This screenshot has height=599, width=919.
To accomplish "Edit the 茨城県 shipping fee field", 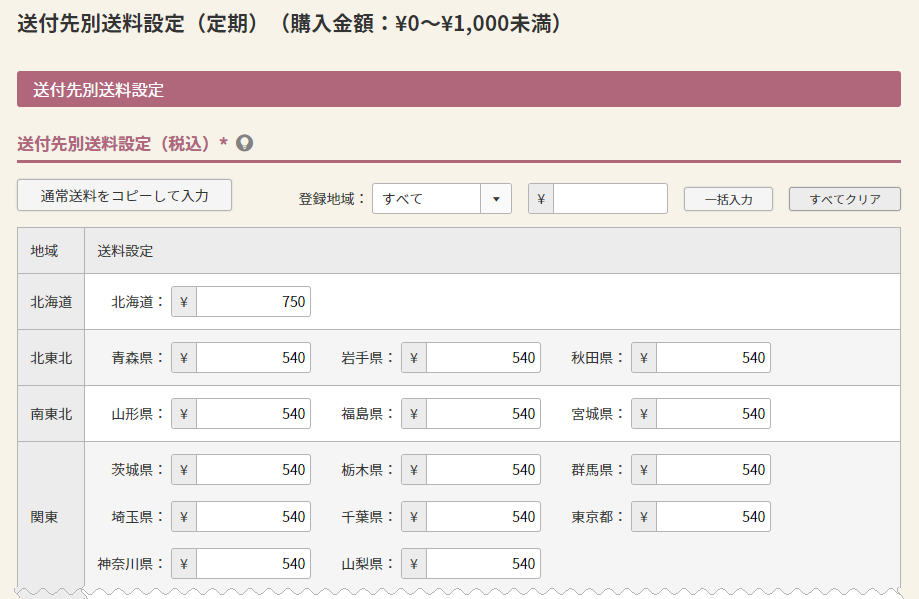I will [x=253, y=469].
